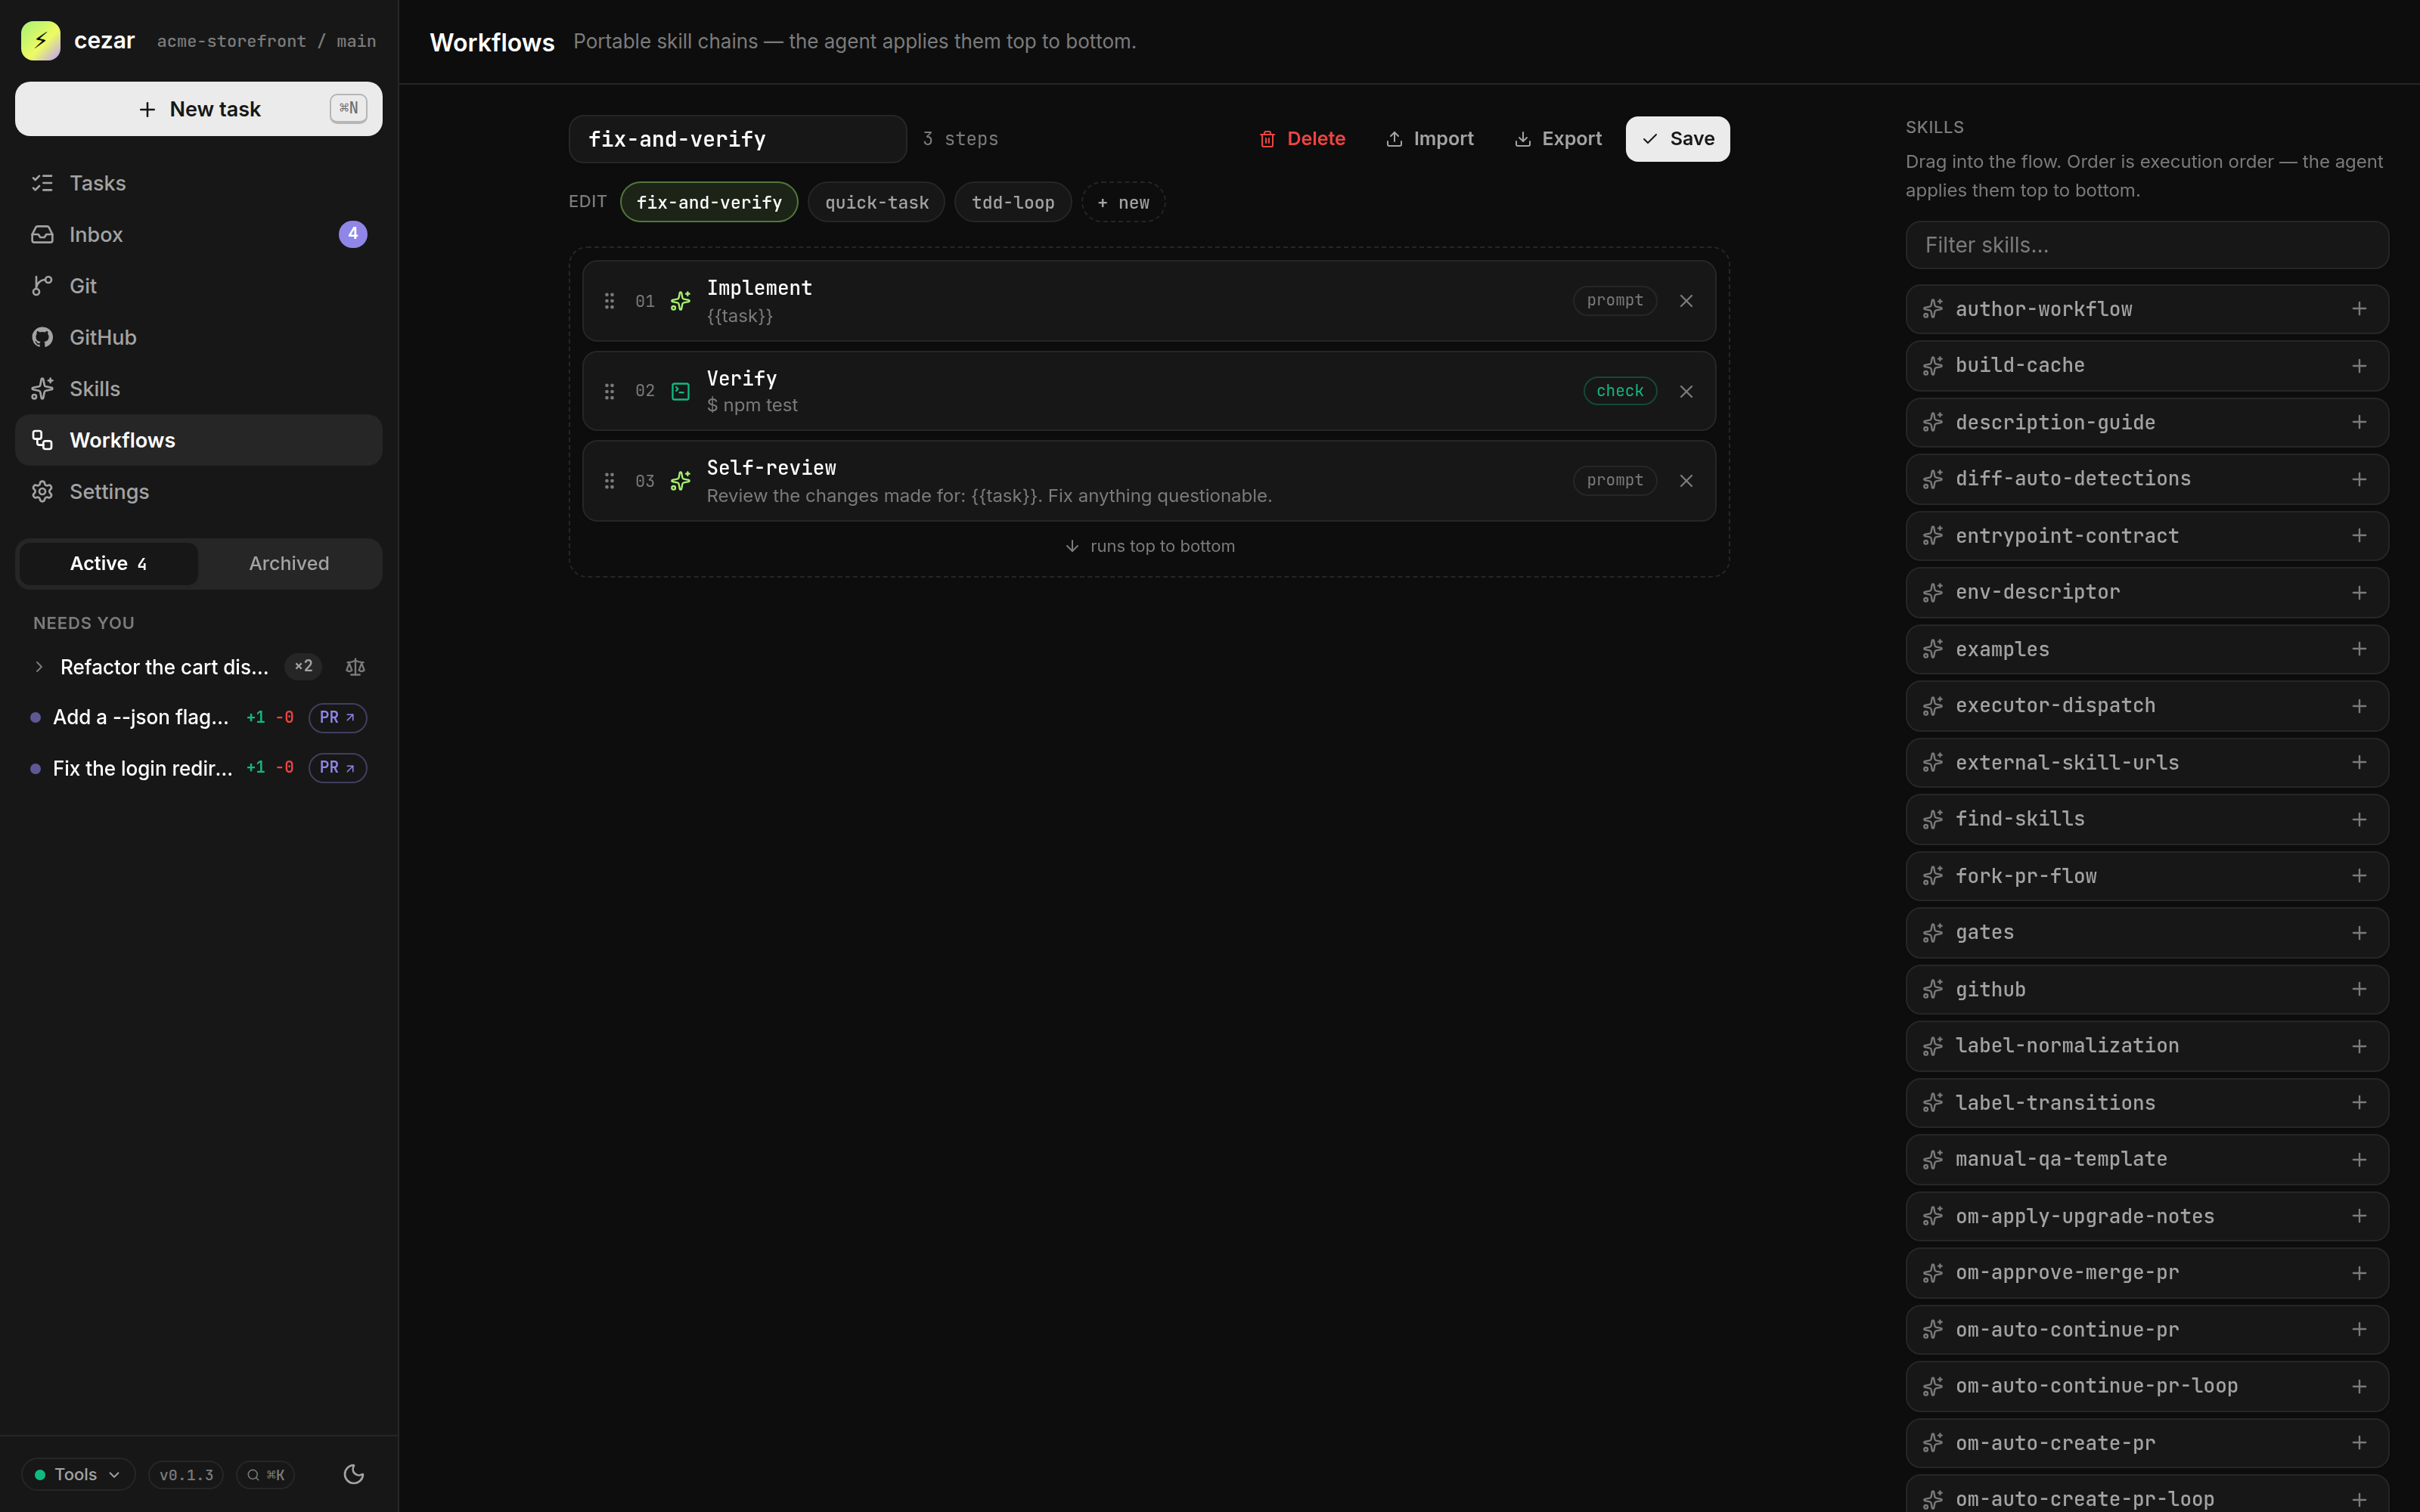Viewport: 2420px width, 1512px height.
Task: Export the workflow
Action: click(x=1558, y=139)
